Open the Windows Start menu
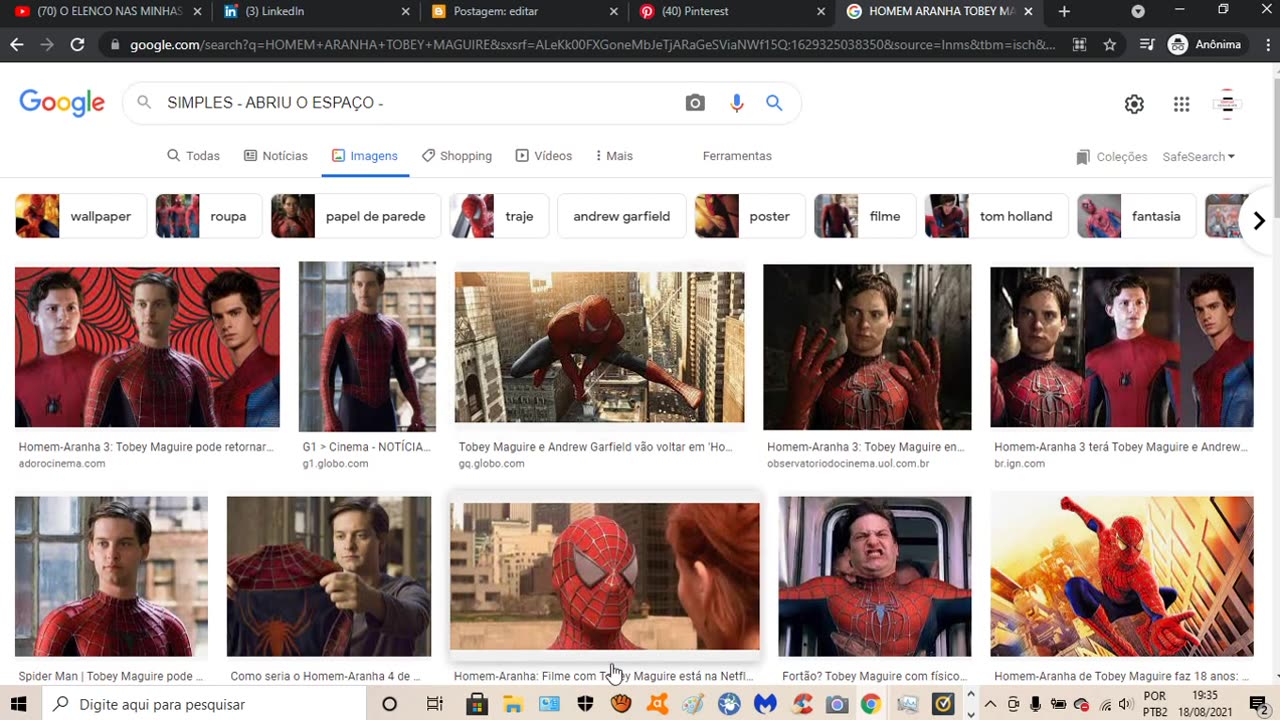The height and width of the screenshot is (720, 1280). click(19, 704)
